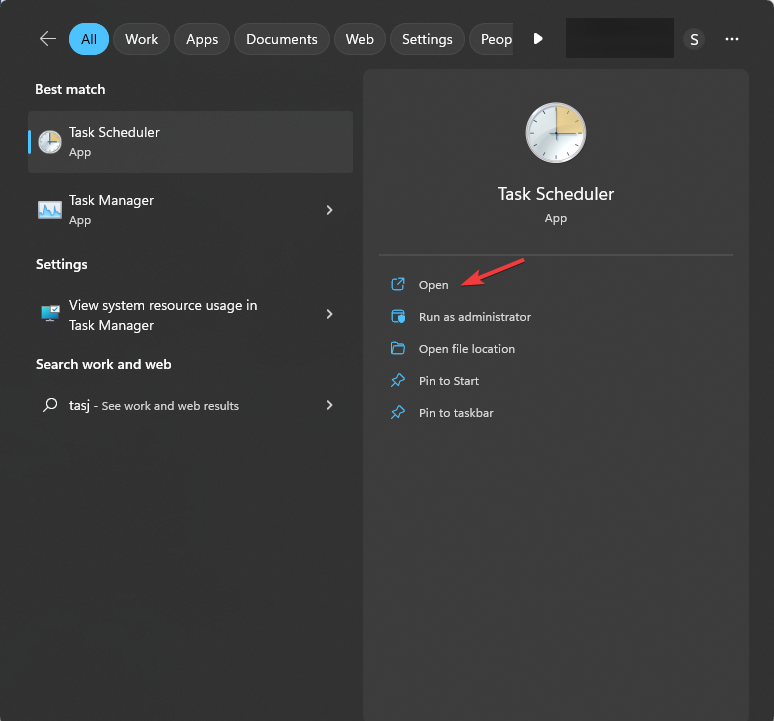Switch to the Web filter tab
The width and height of the screenshot is (774, 721).
(360, 39)
